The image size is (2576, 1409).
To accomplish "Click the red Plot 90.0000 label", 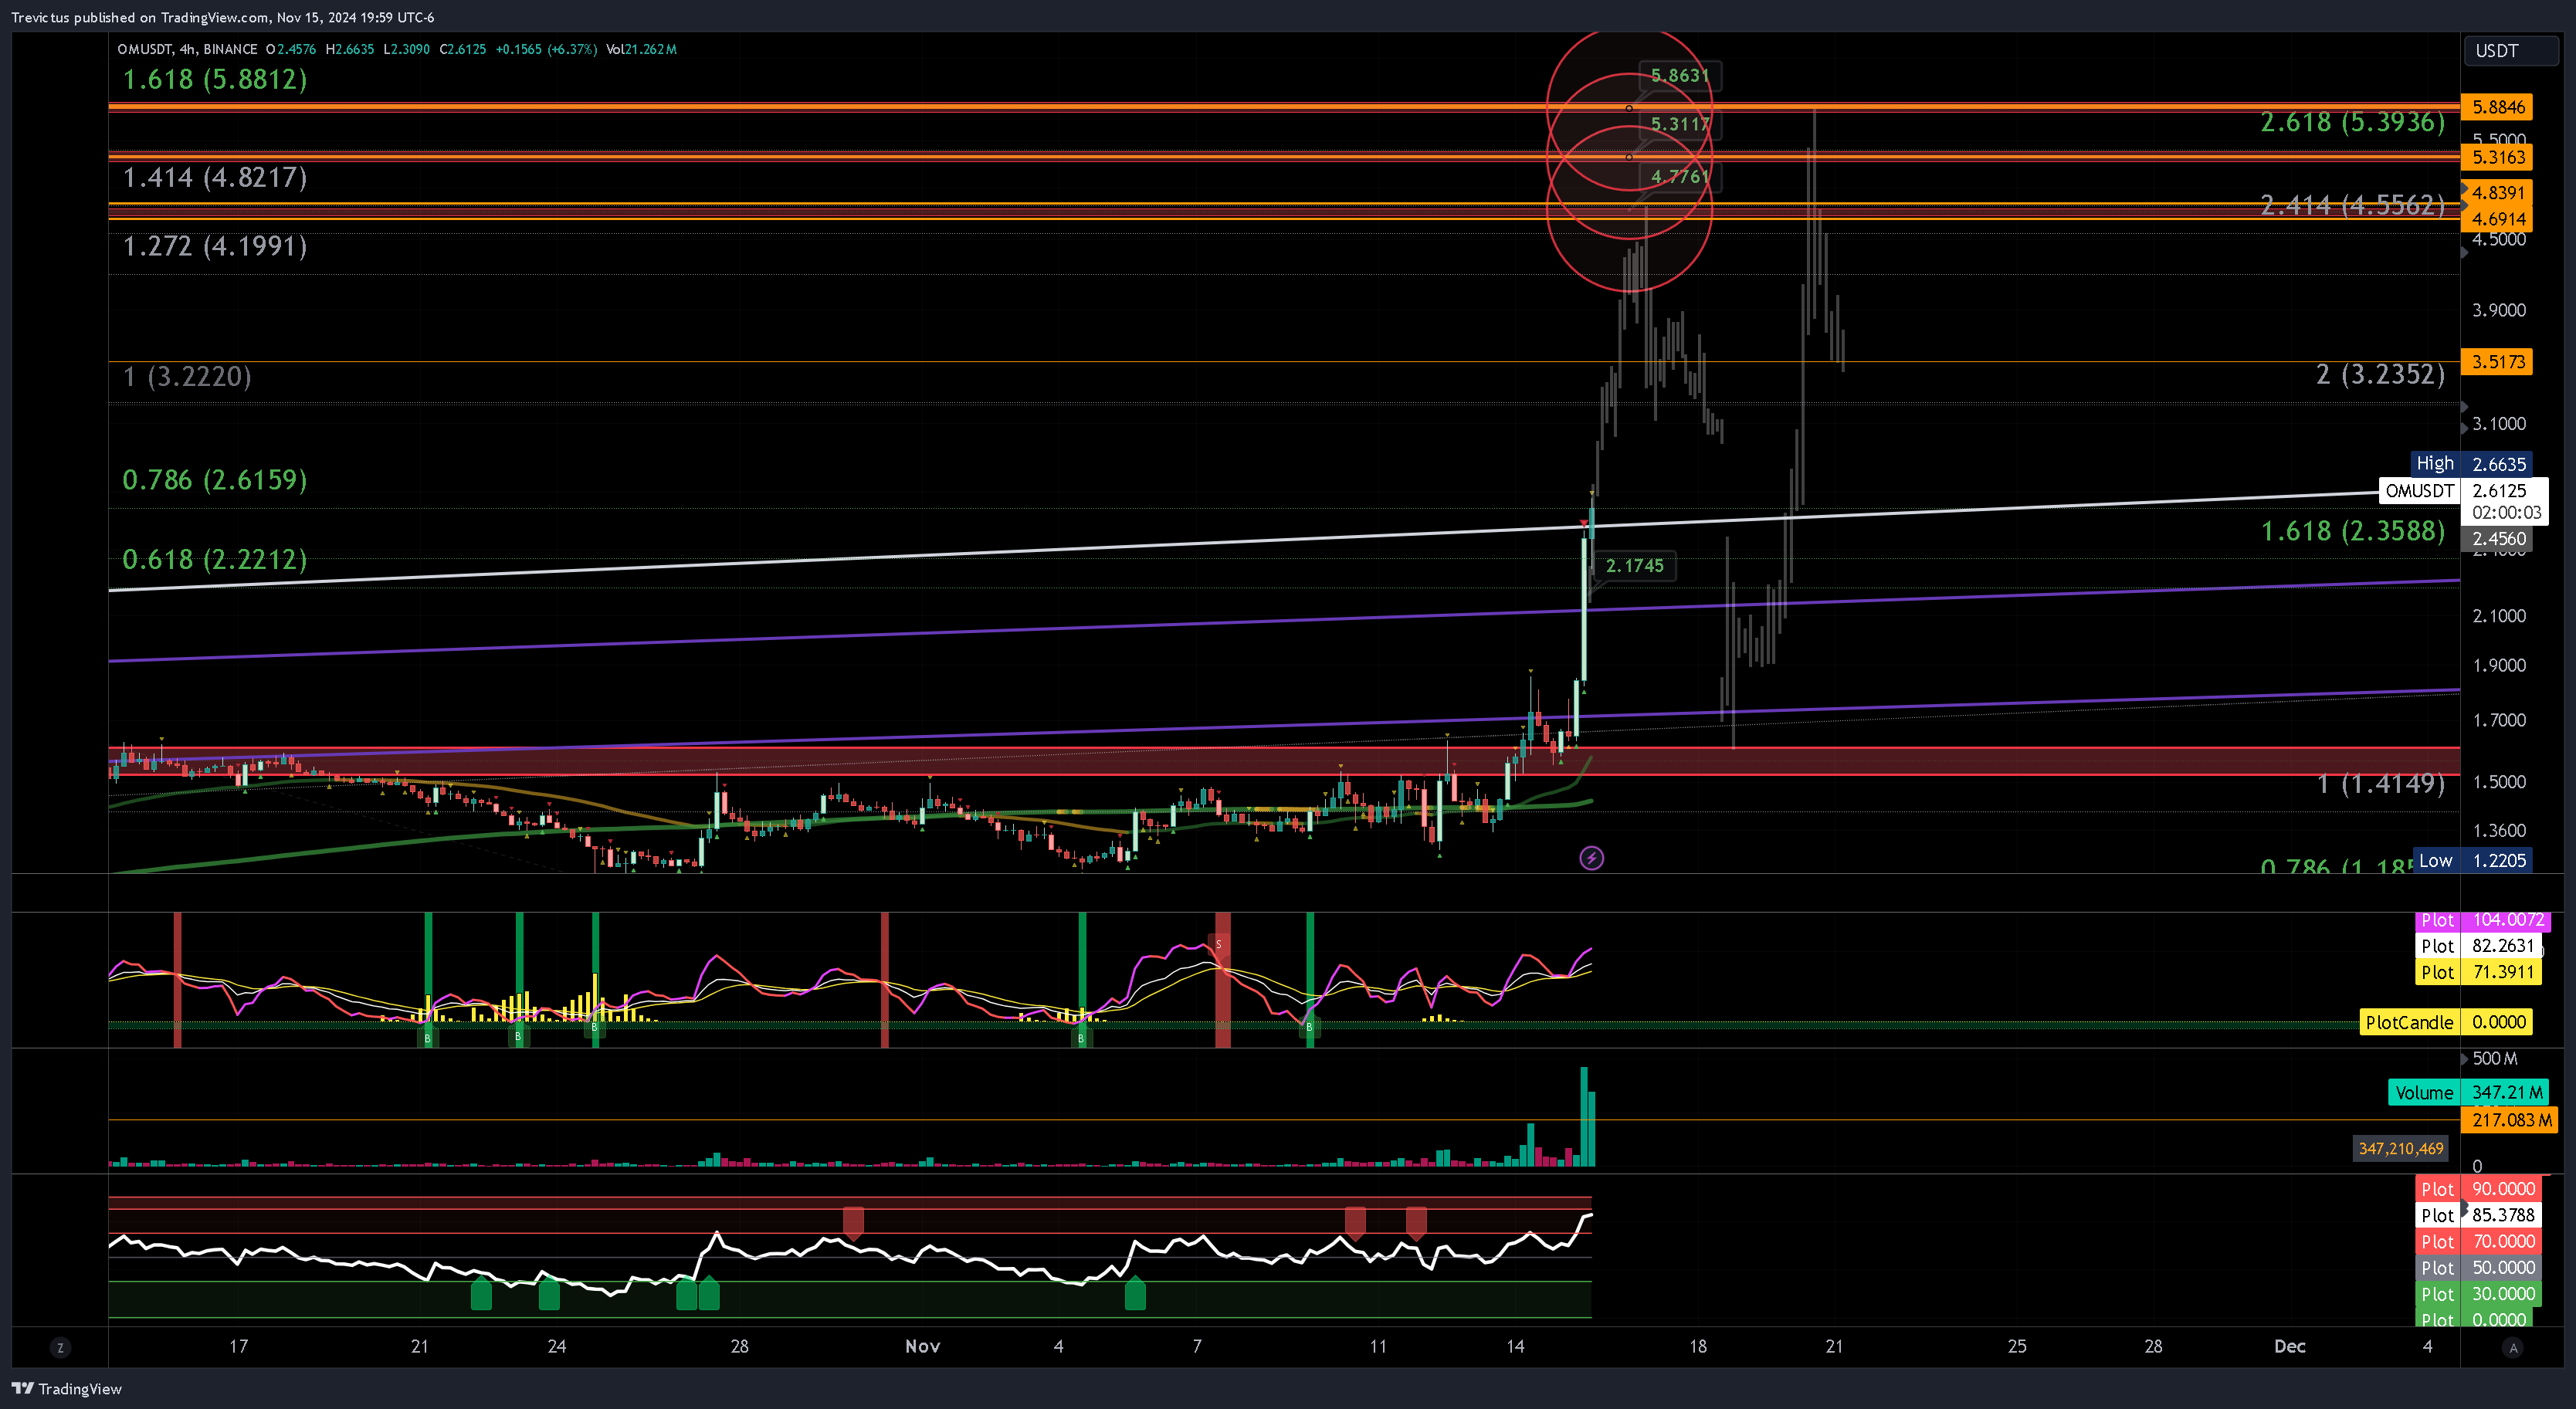I will click(x=2477, y=1188).
